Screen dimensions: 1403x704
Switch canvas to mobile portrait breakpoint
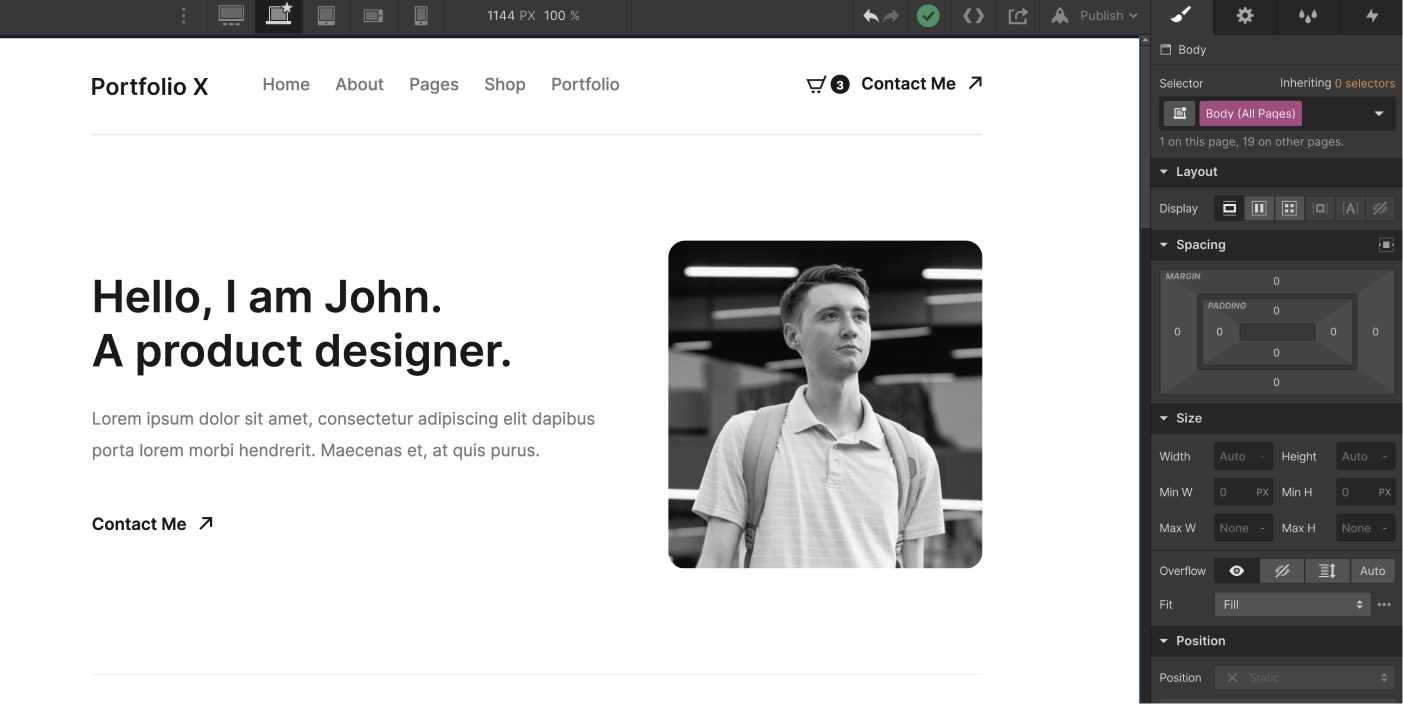[x=420, y=16]
